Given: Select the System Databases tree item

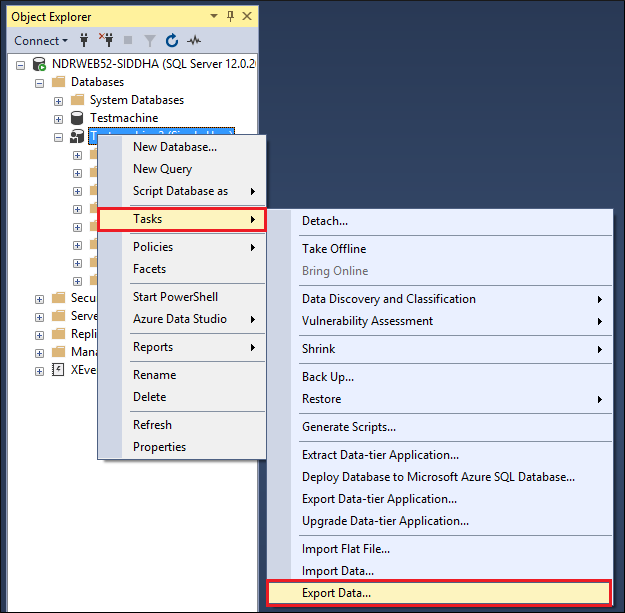Looking at the screenshot, I should pyautogui.click(x=136, y=100).
